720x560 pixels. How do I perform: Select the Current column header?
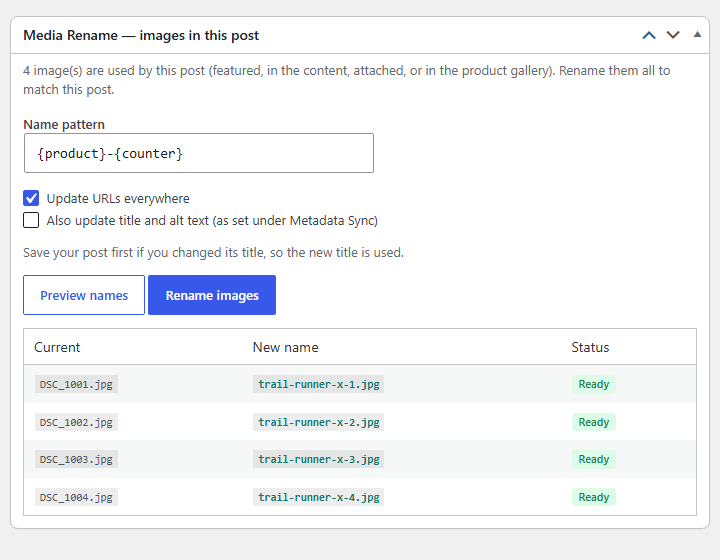[57, 347]
